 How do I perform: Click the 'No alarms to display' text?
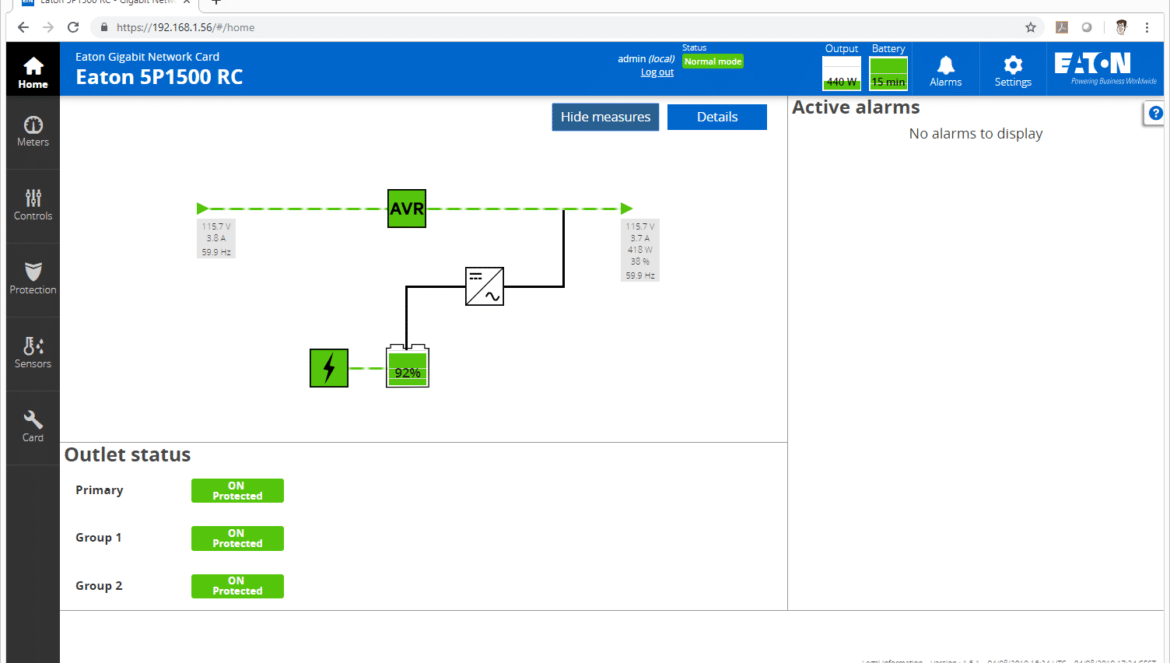(975, 134)
